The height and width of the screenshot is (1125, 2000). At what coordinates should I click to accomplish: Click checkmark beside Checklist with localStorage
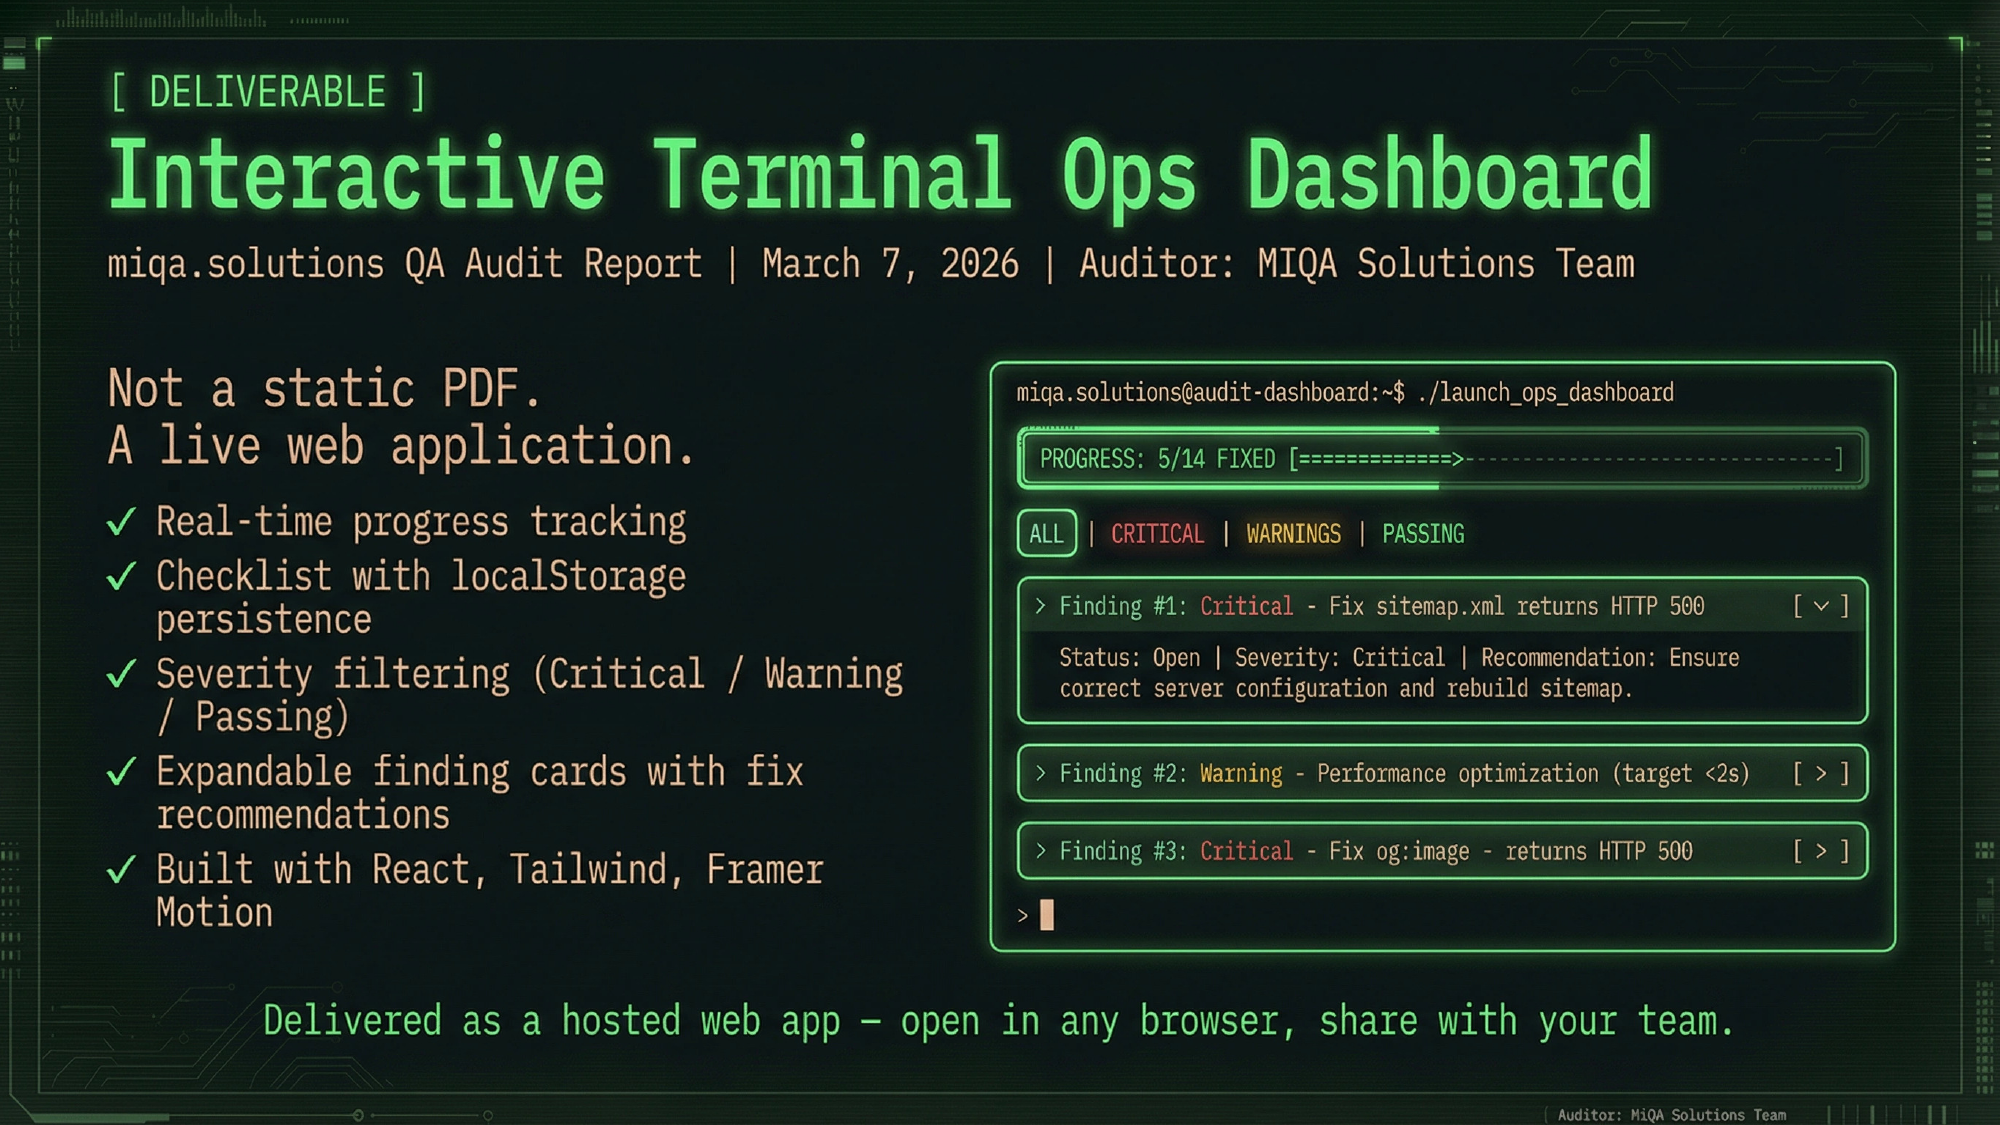click(121, 576)
